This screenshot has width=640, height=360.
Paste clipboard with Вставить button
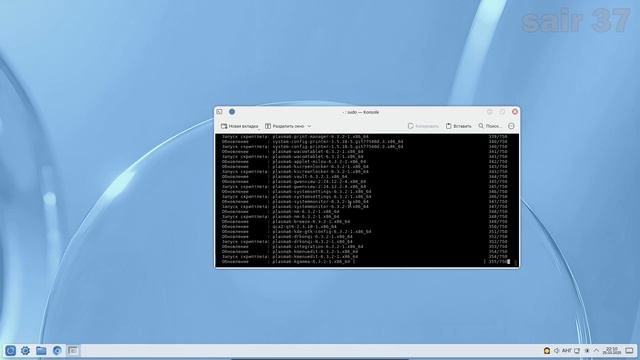(458, 126)
